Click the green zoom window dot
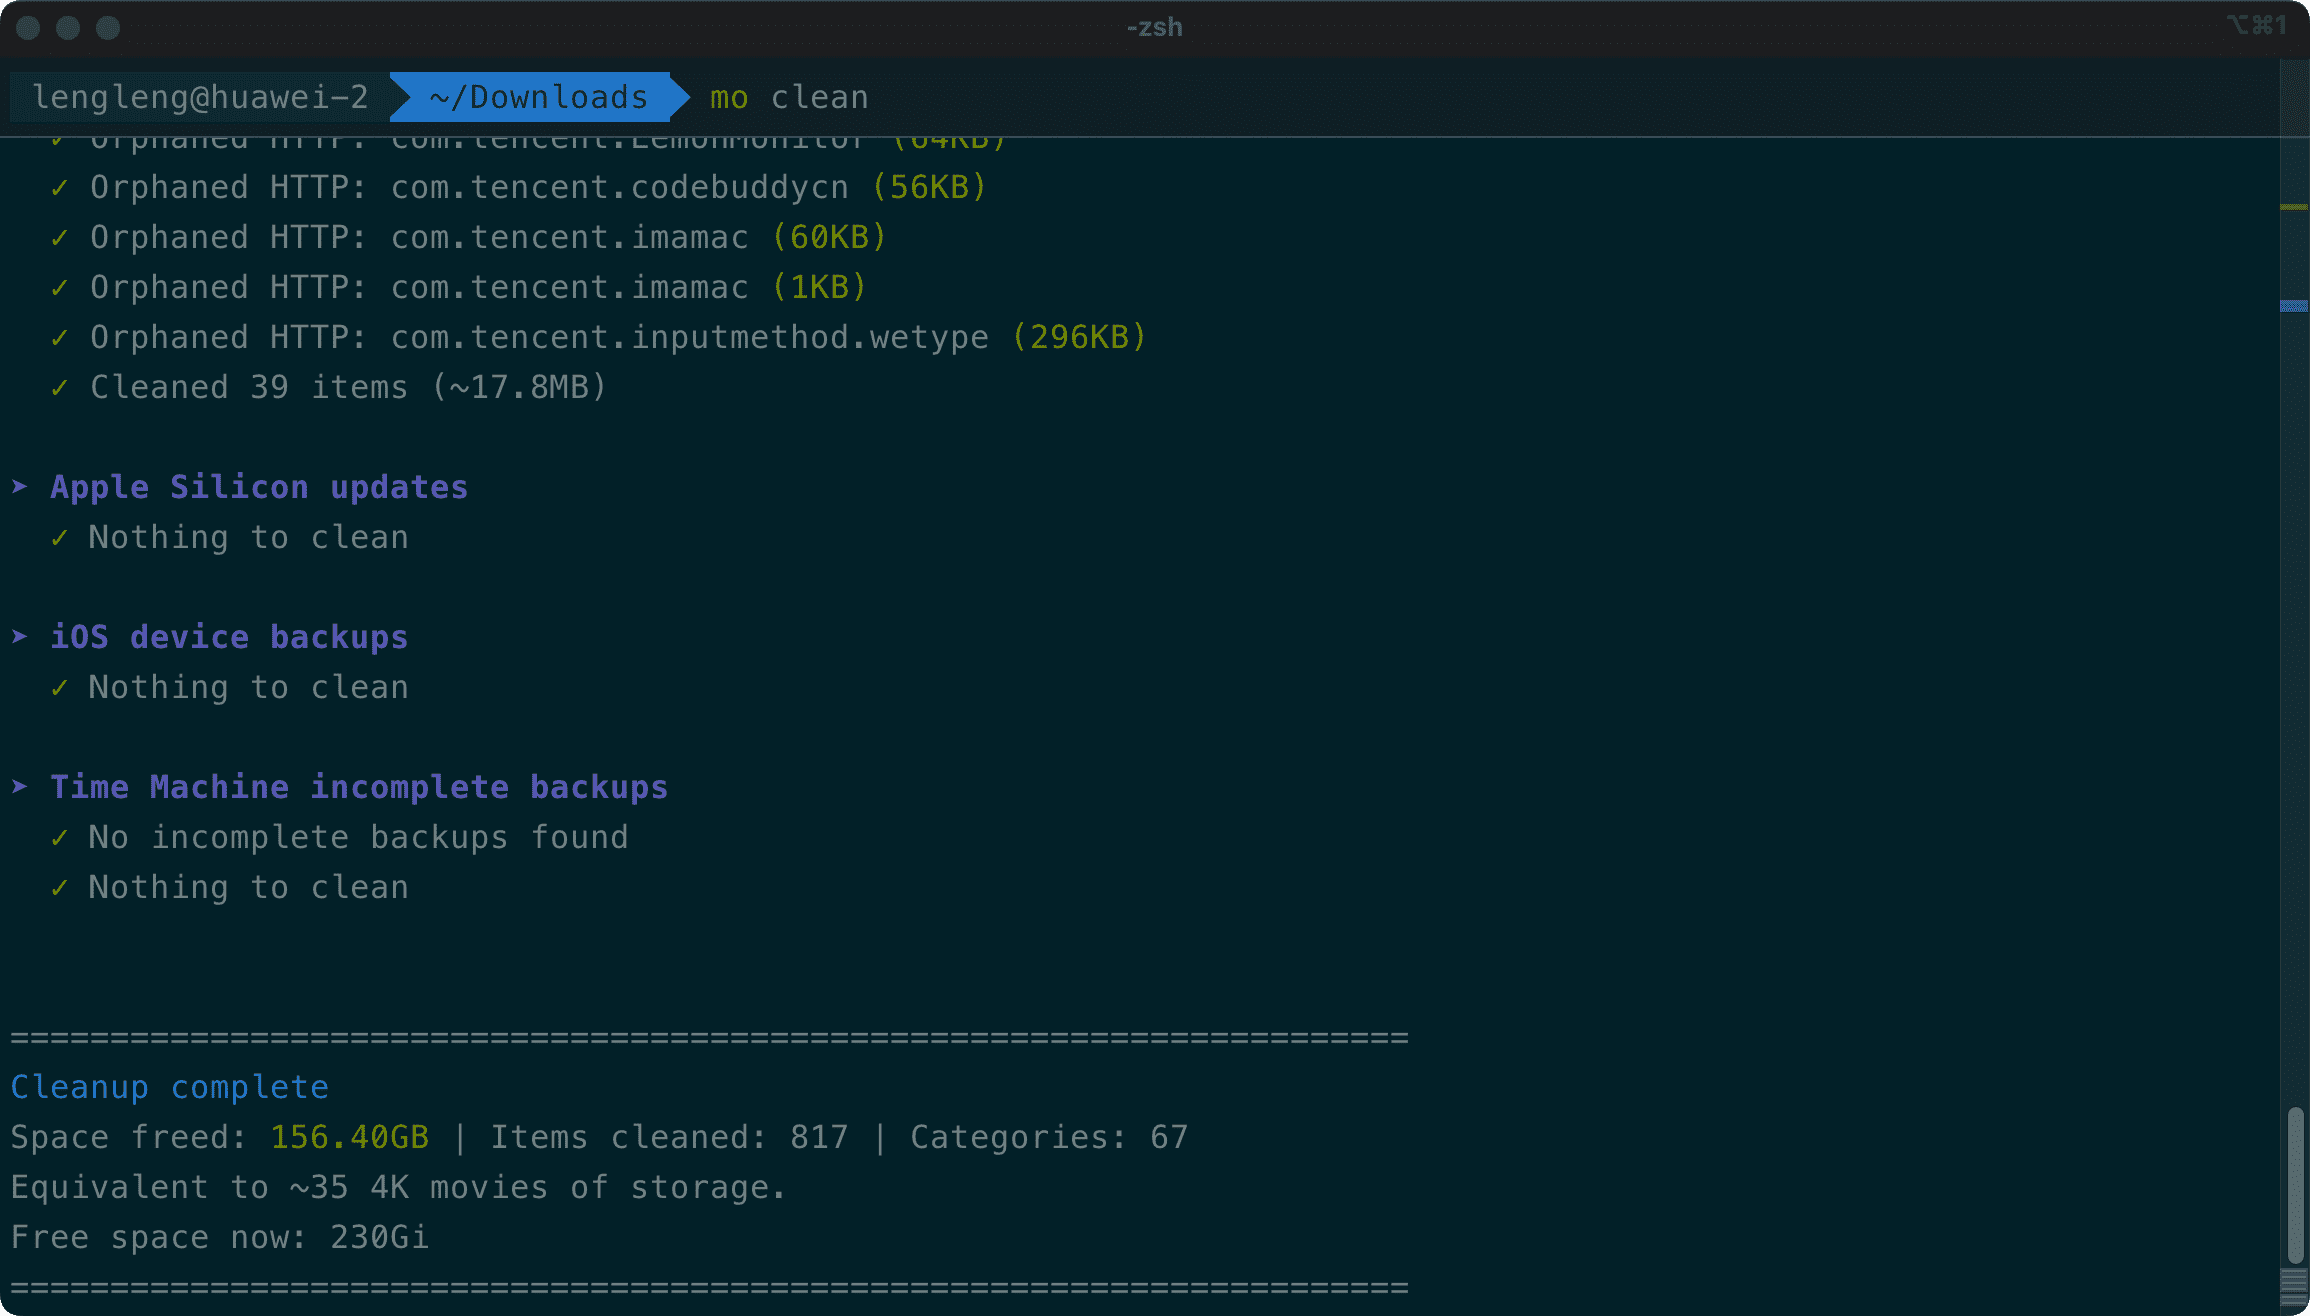The width and height of the screenshot is (2310, 1316). click(x=108, y=28)
